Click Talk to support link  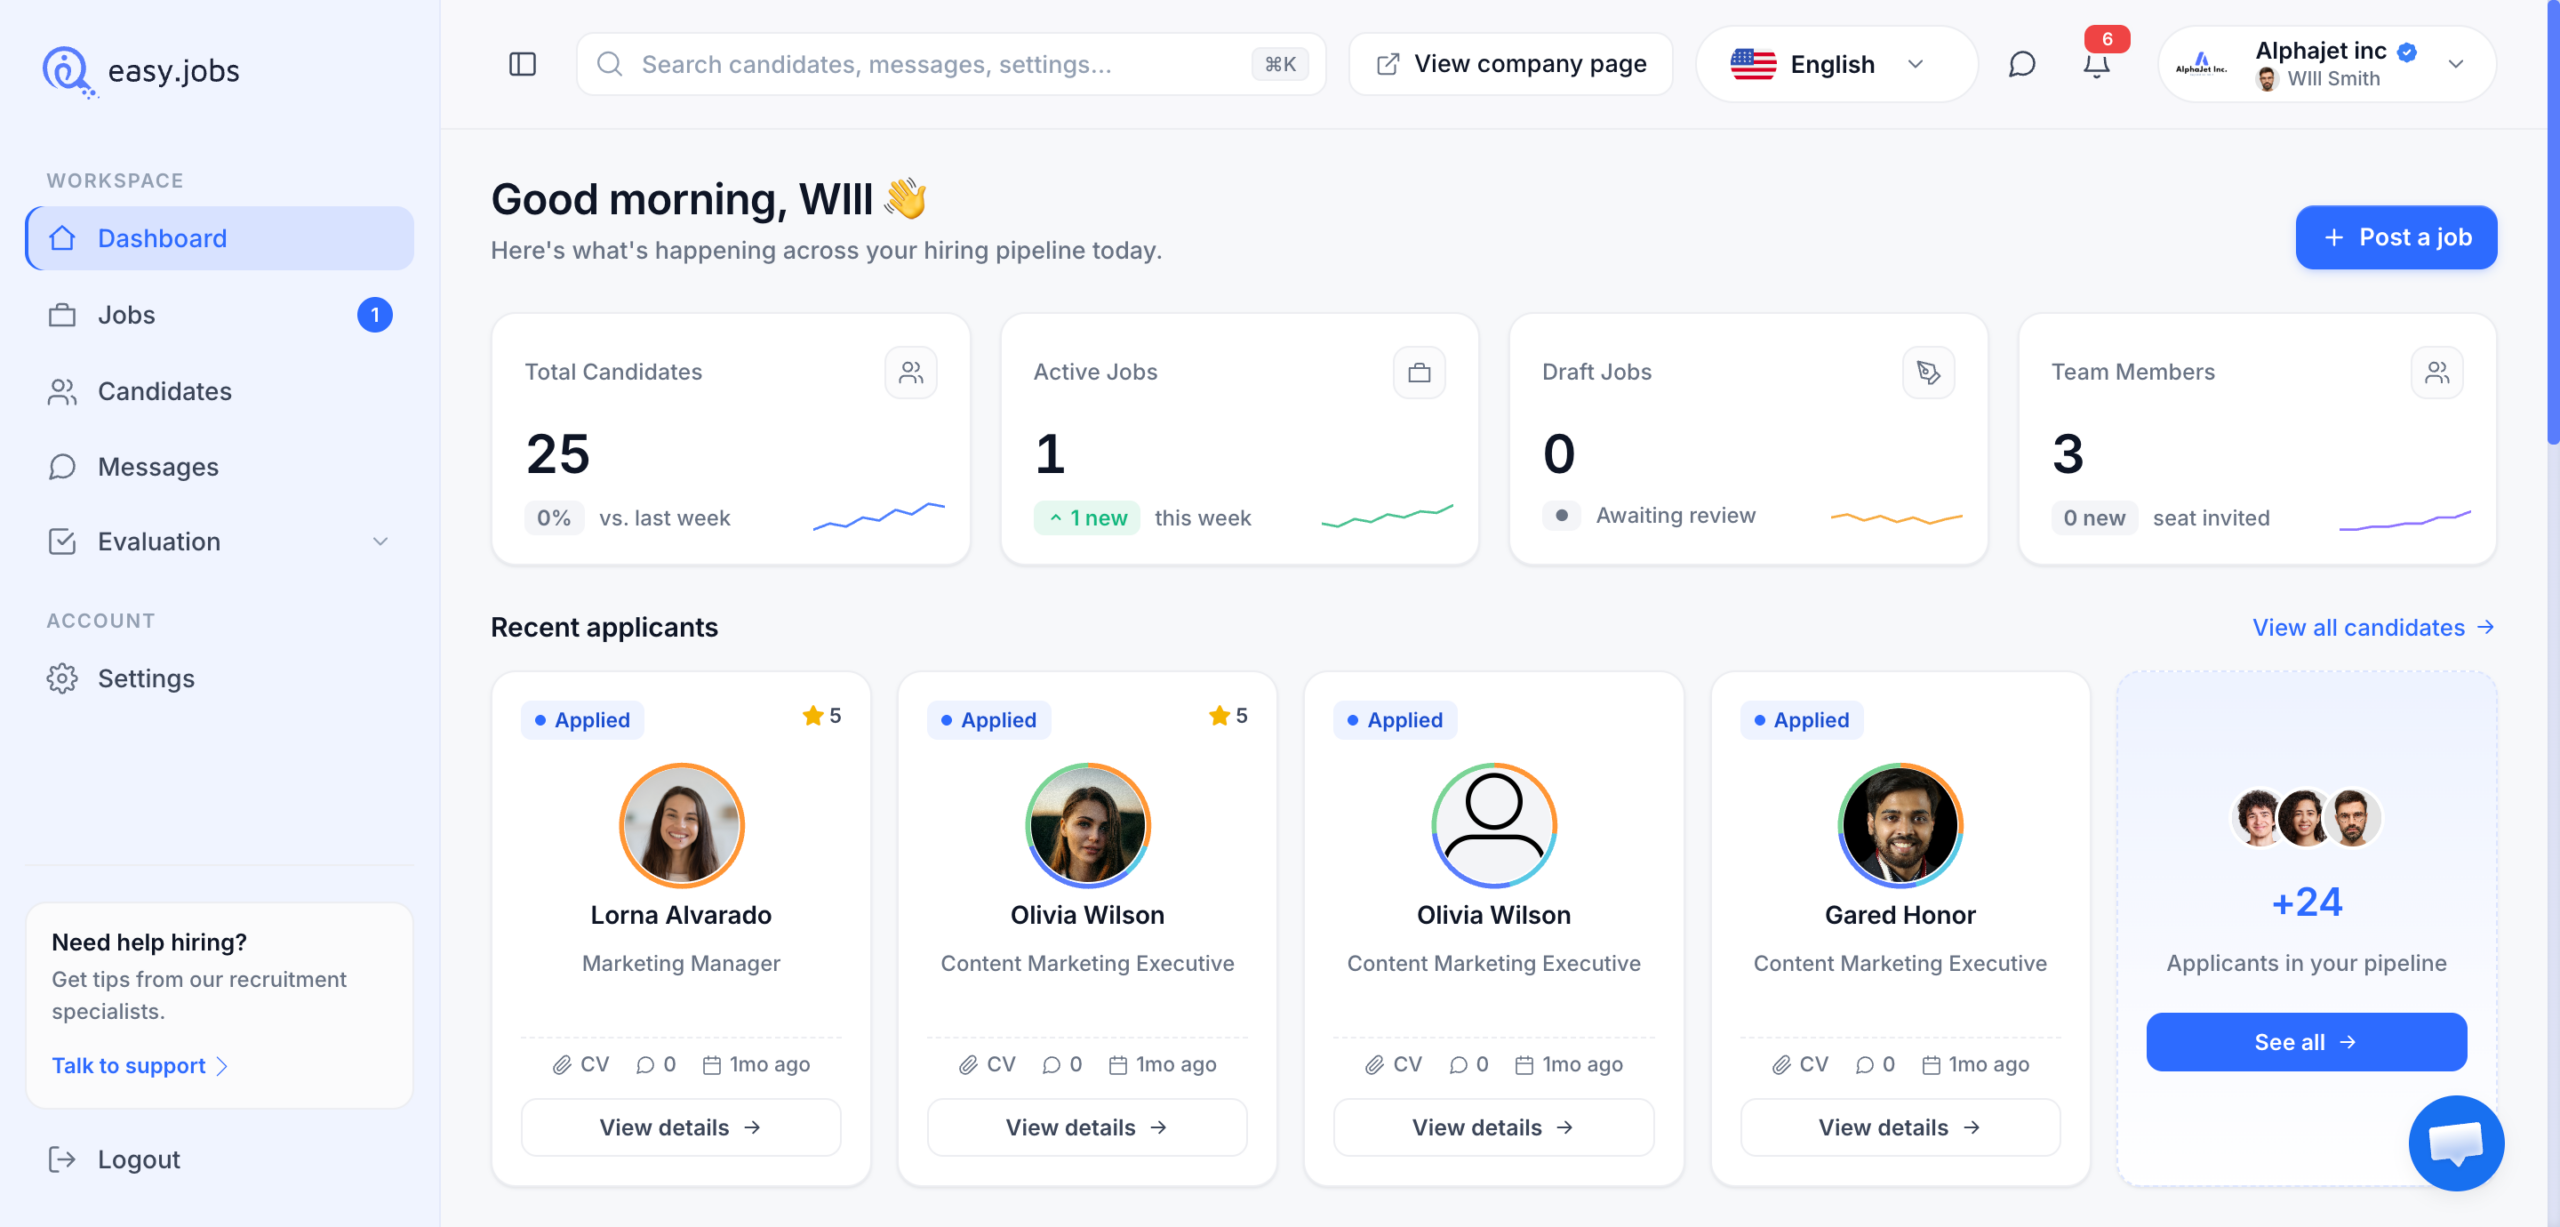pyautogui.click(x=140, y=1066)
